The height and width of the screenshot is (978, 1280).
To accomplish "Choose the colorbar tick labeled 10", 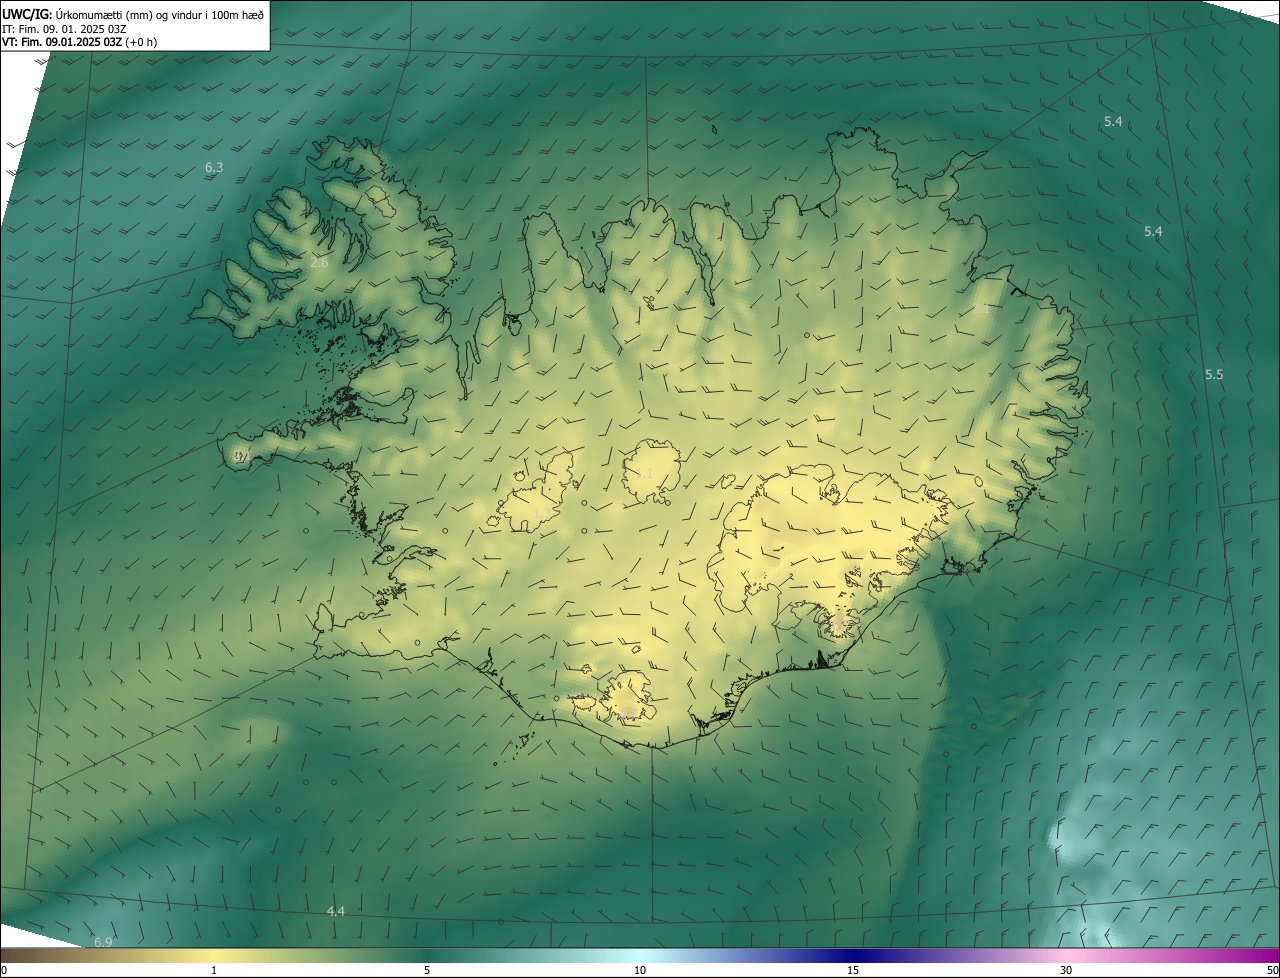I will click(x=640, y=970).
